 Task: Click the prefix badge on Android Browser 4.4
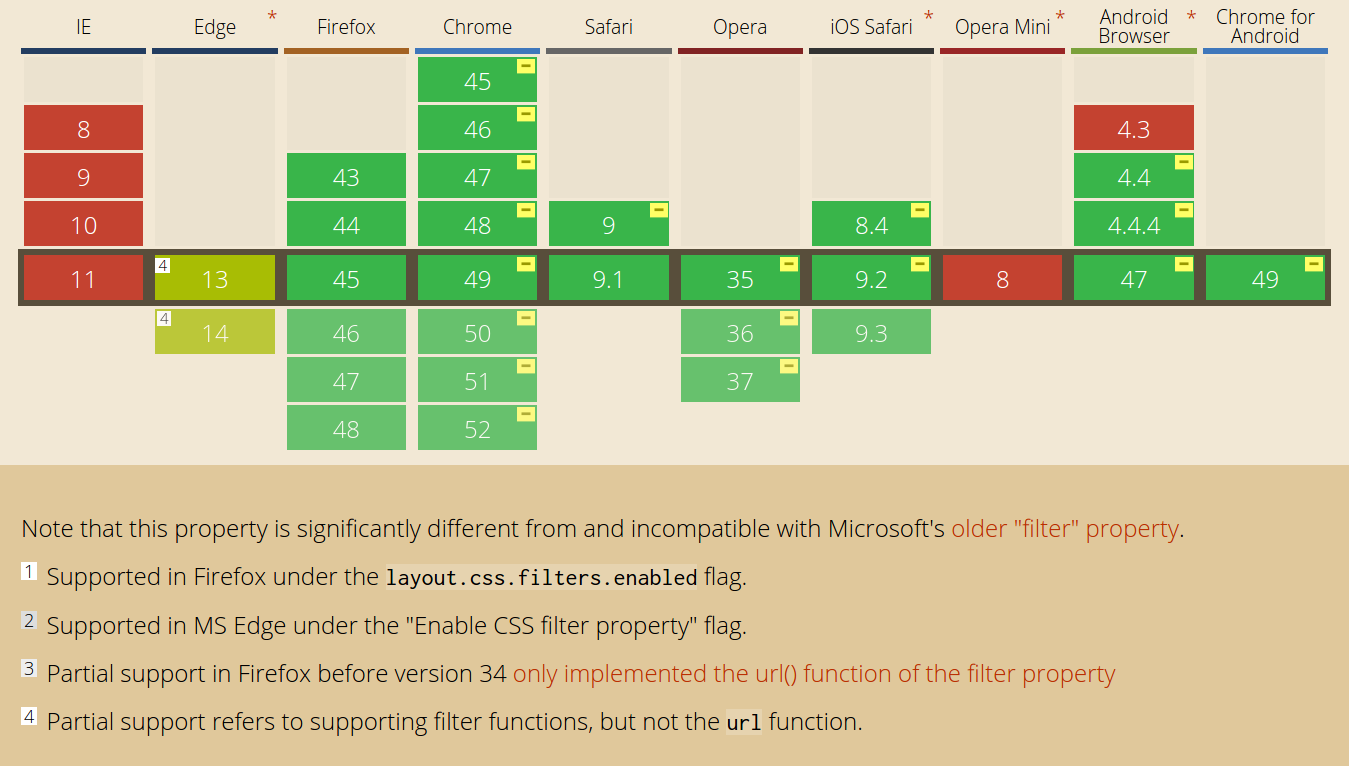(1184, 162)
